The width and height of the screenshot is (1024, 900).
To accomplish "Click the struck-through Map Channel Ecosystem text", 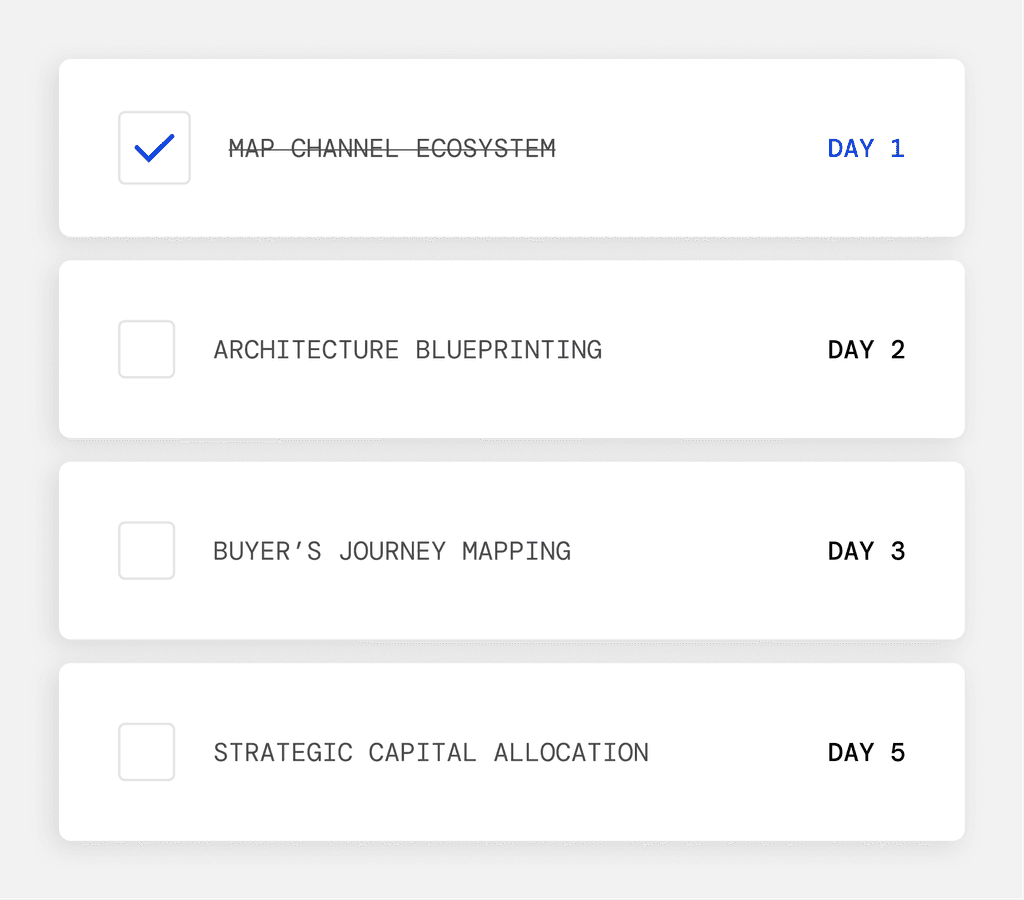I will click(x=391, y=149).
